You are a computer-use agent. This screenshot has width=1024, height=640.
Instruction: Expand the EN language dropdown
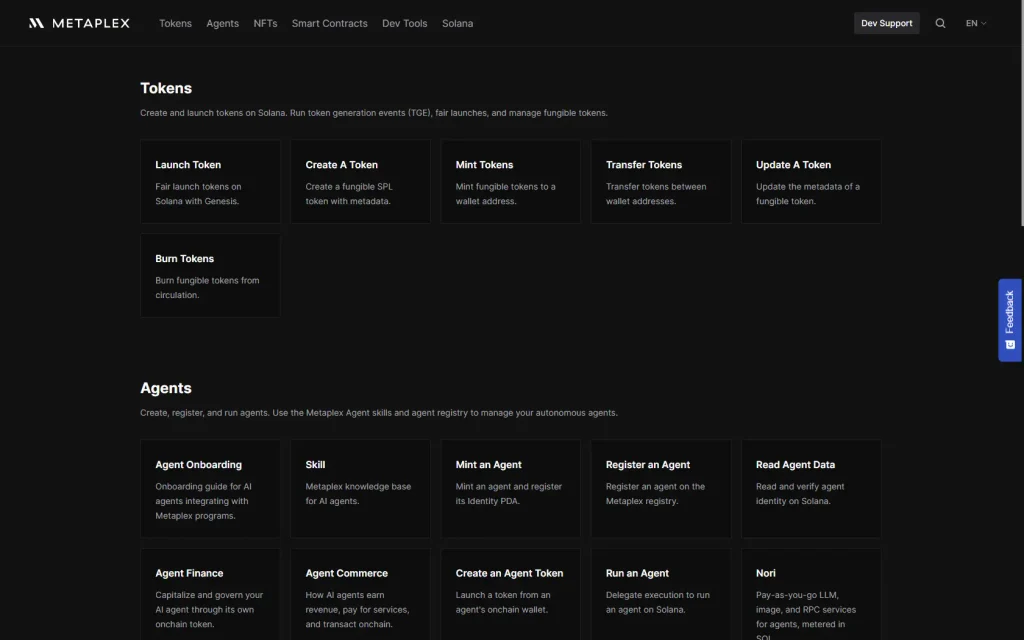tap(976, 23)
